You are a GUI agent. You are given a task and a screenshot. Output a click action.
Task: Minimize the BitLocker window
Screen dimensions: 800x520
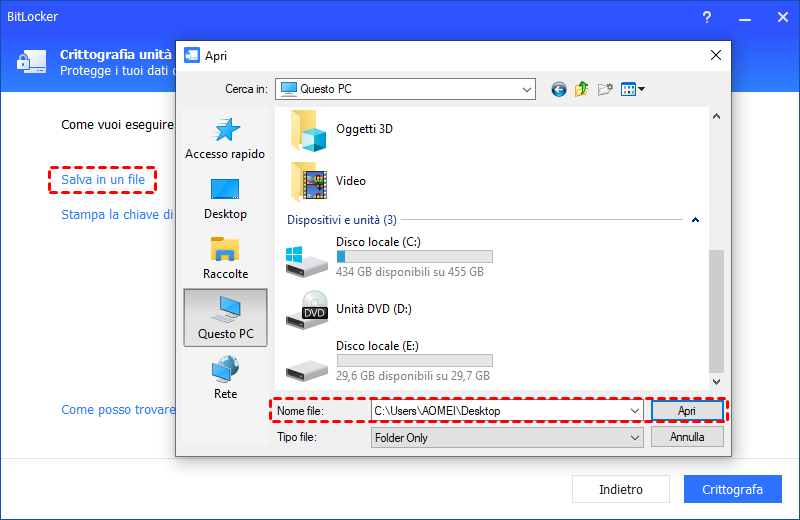click(x=745, y=17)
